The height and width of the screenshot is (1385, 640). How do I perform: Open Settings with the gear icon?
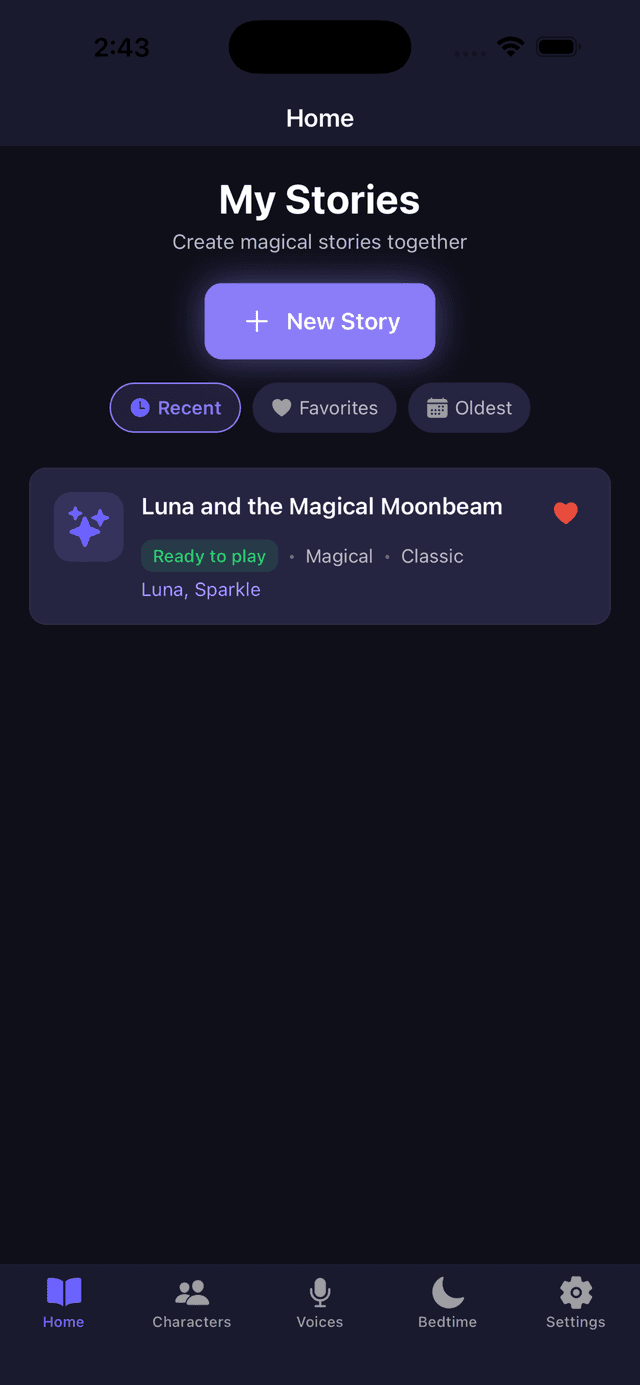[x=575, y=1292]
